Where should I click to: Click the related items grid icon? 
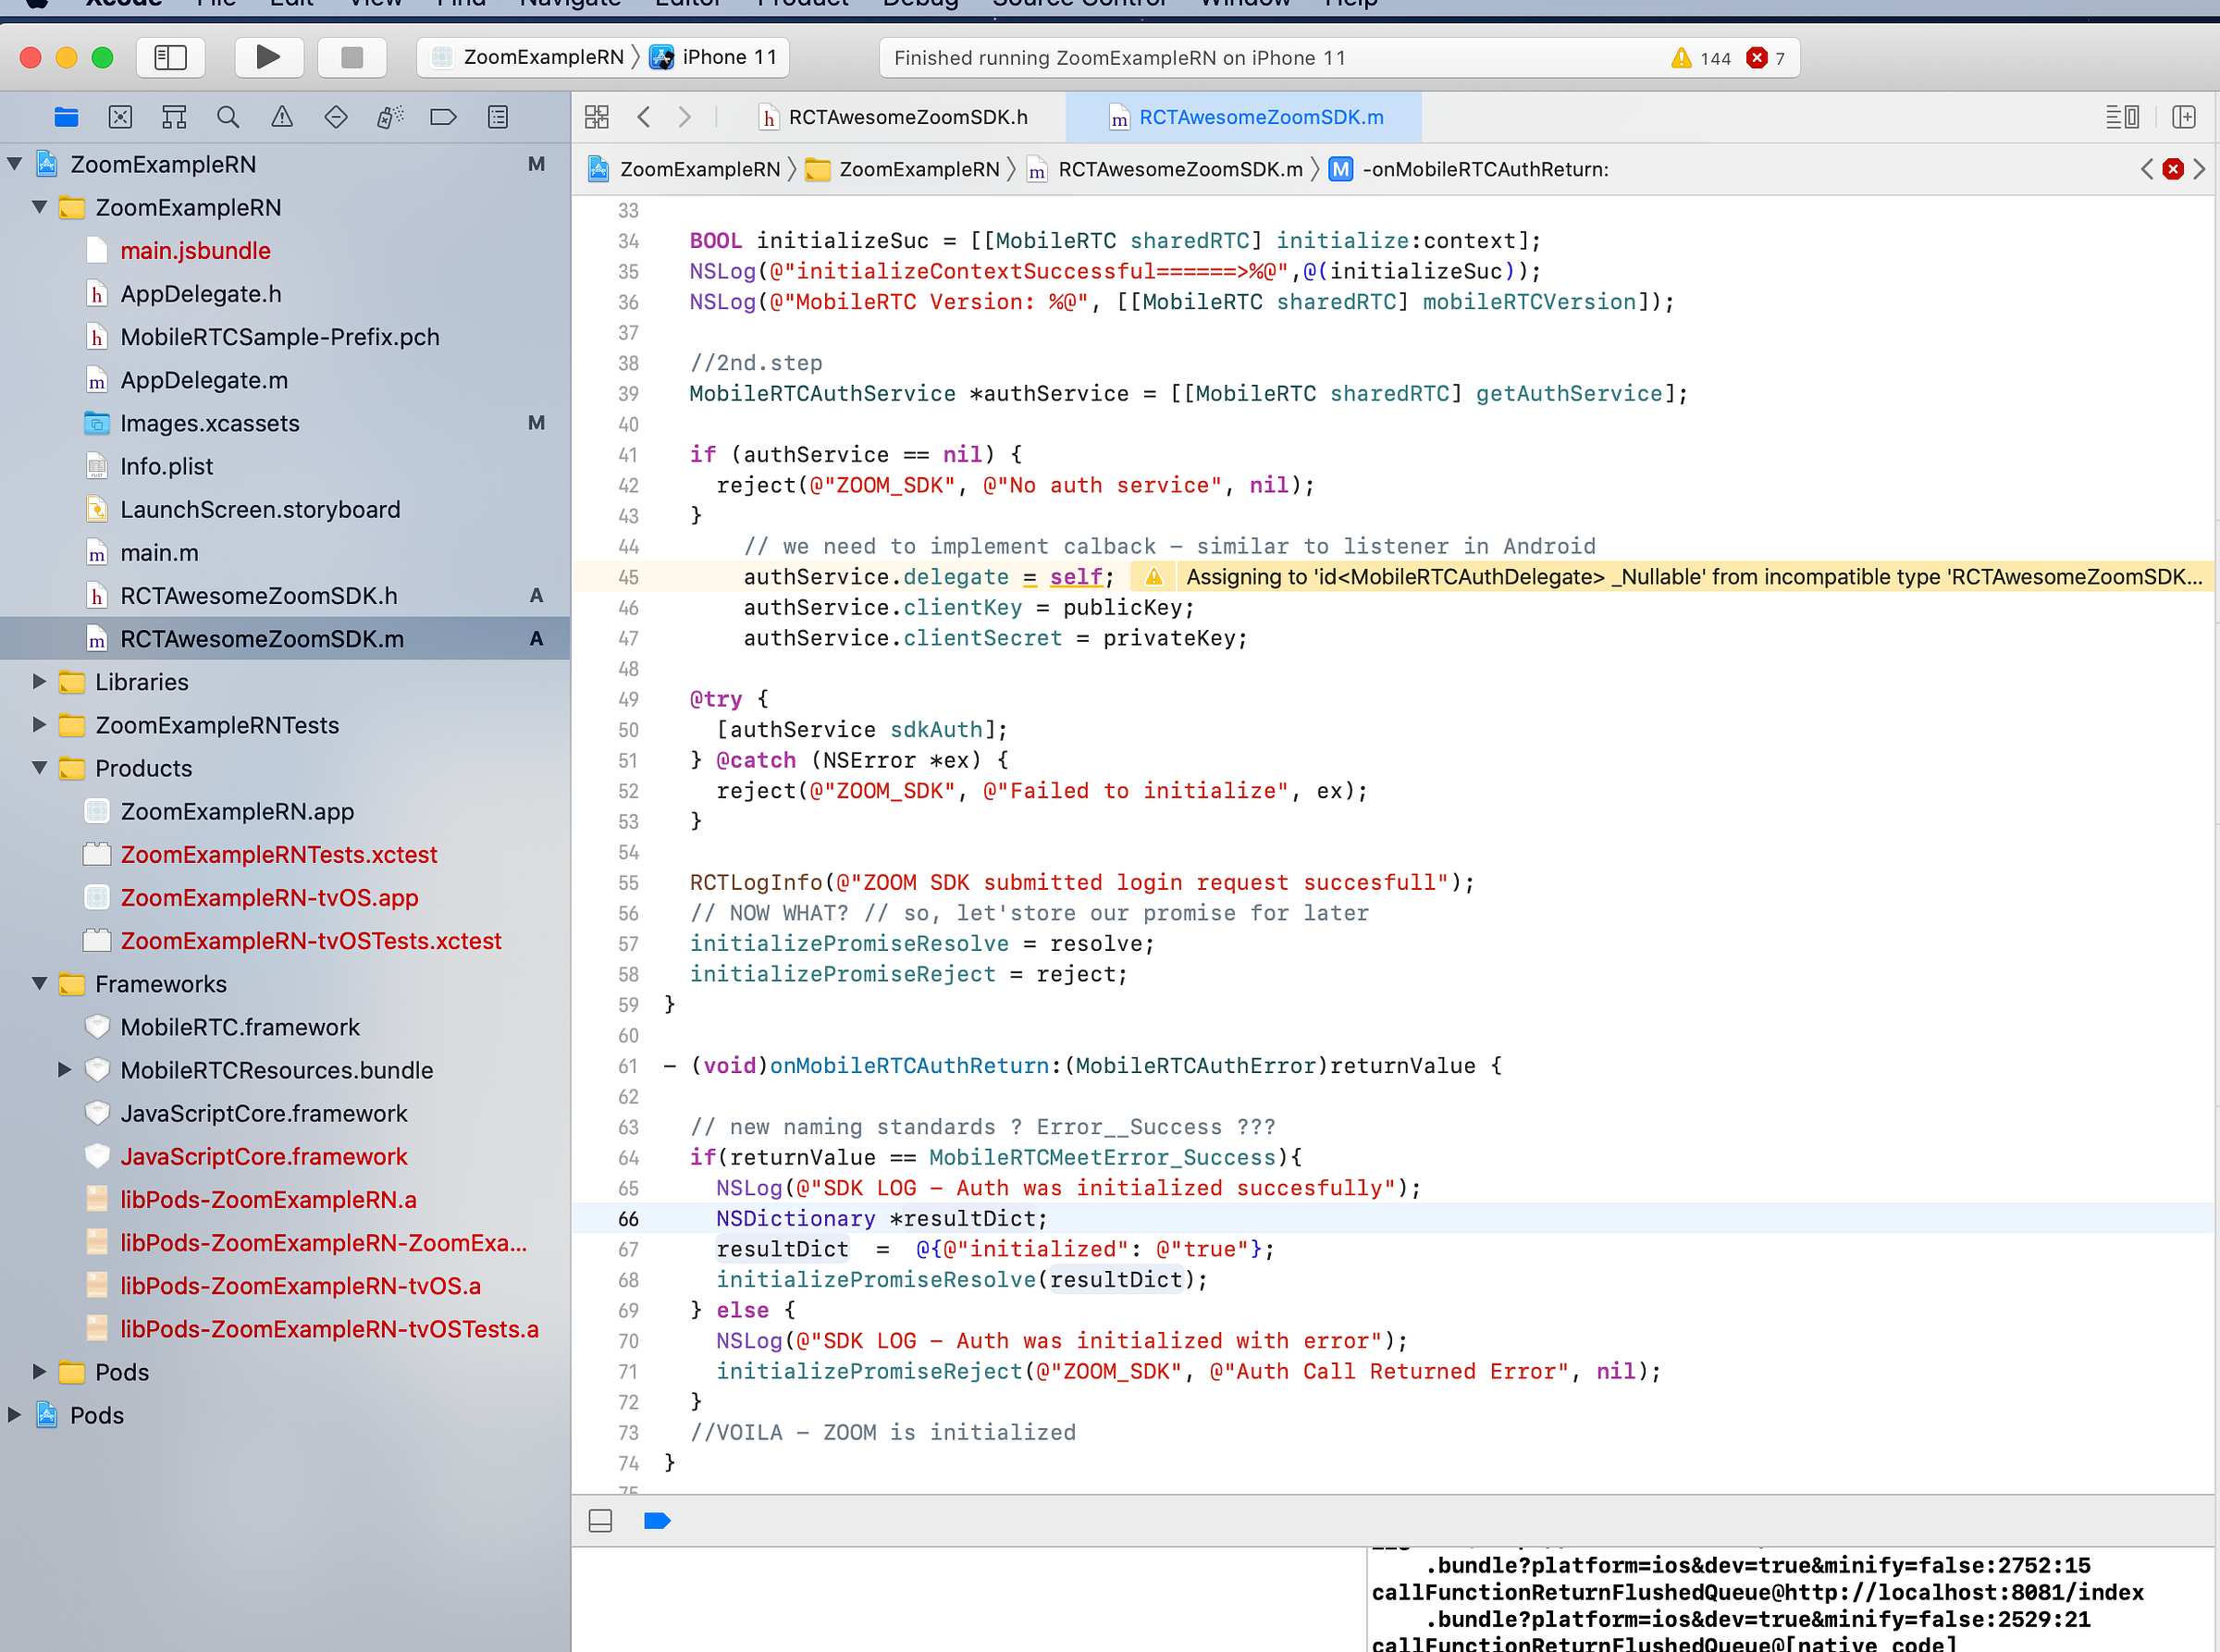[x=597, y=117]
